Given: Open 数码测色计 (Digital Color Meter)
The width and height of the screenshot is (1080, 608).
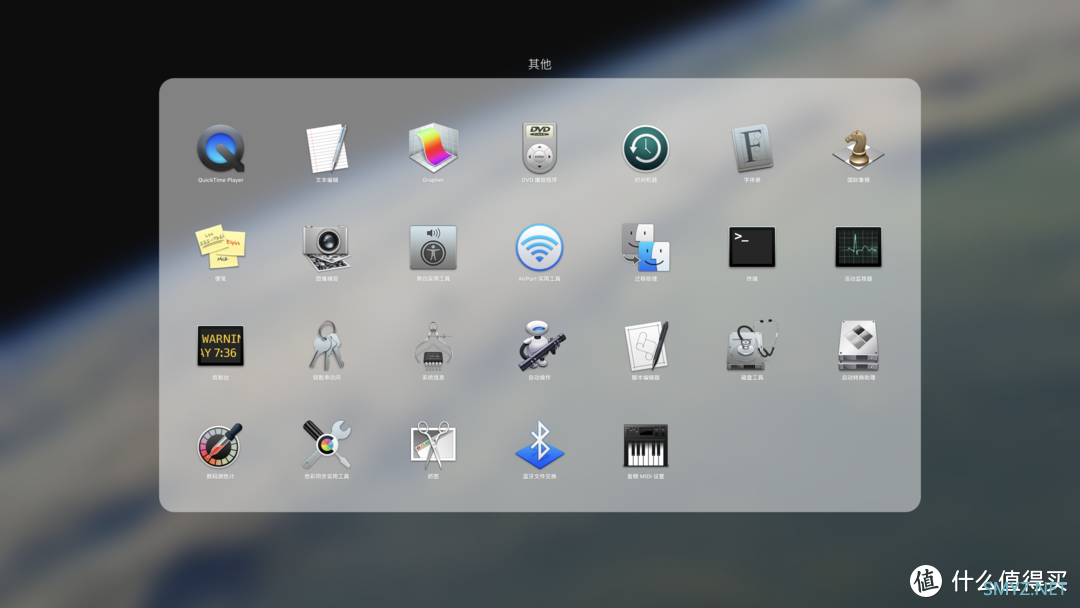Looking at the screenshot, I should pos(220,445).
